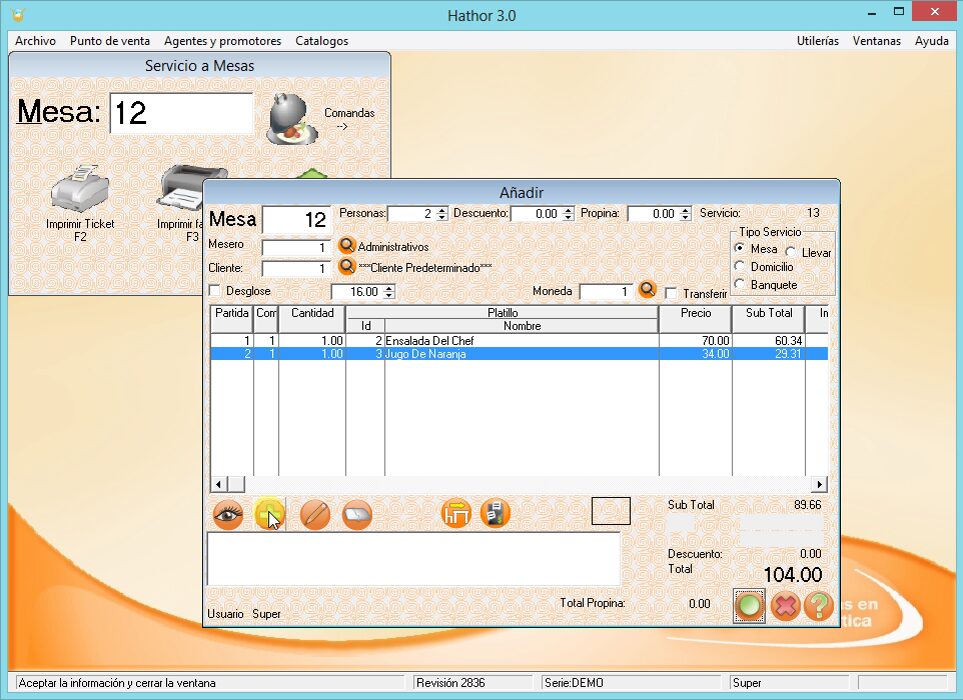Click the Mesero input field
This screenshot has width=963, height=700.
[x=297, y=247]
